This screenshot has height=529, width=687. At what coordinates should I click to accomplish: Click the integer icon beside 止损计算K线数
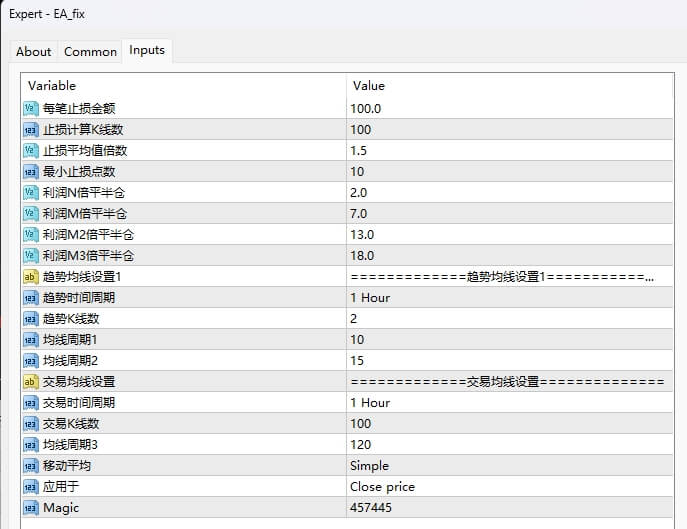(31, 130)
